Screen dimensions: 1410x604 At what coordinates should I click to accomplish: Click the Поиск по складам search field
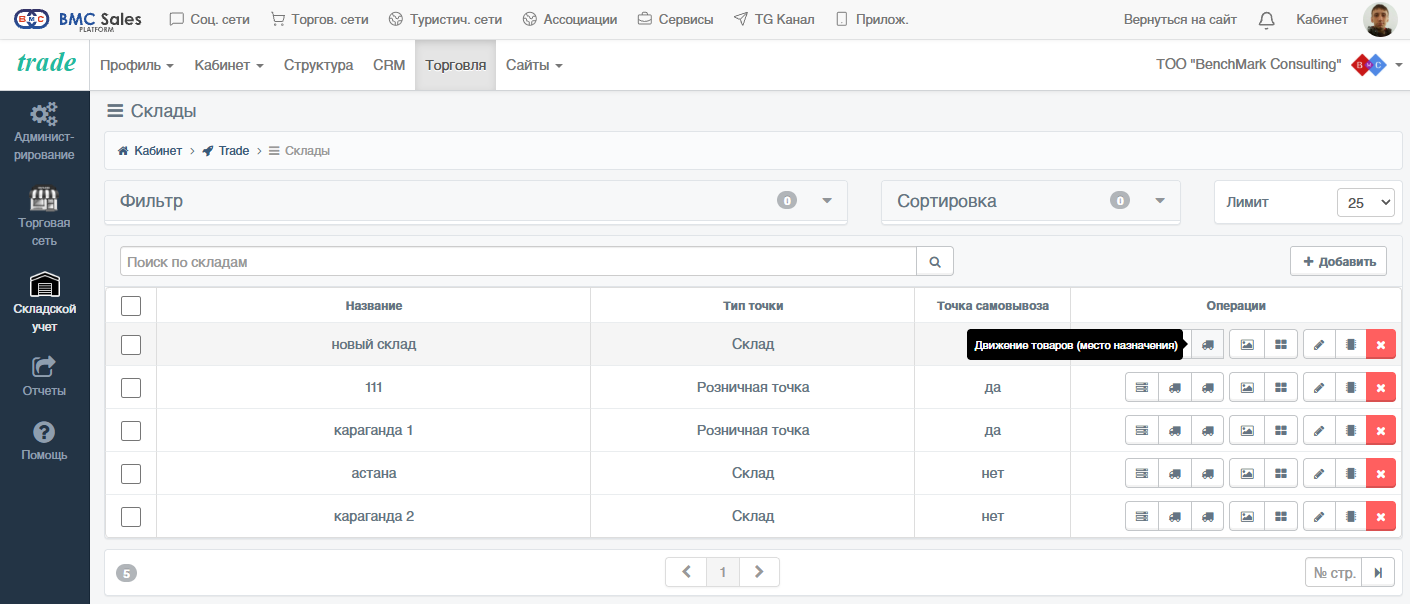click(518, 262)
